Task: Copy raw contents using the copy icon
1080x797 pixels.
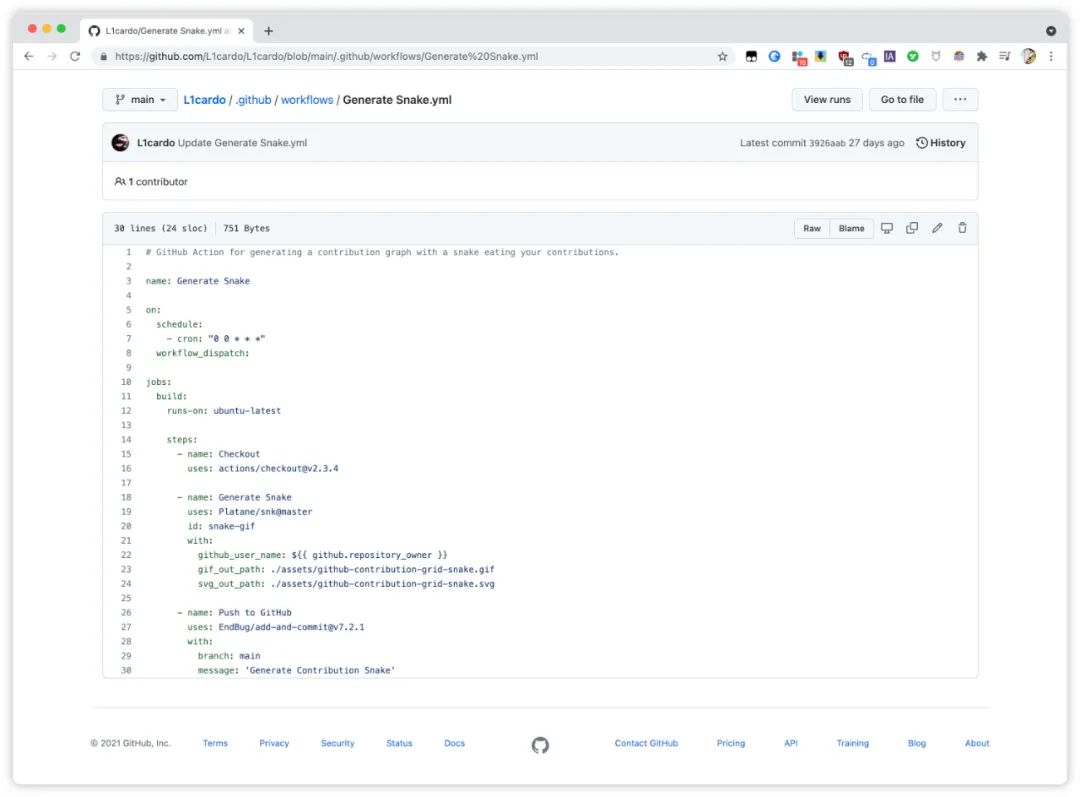Action: pyautogui.click(x=912, y=228)
